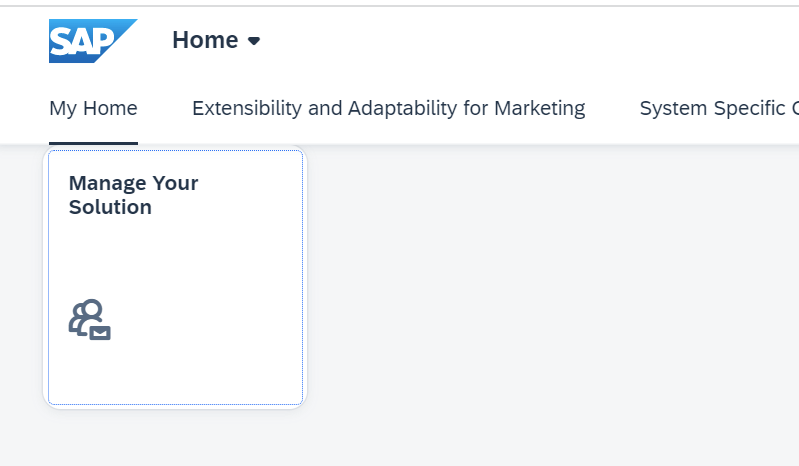Open the people-with-envelope tile icon
Image resolution: width=799 pixels, height=466 pixels.
(90, 319)
